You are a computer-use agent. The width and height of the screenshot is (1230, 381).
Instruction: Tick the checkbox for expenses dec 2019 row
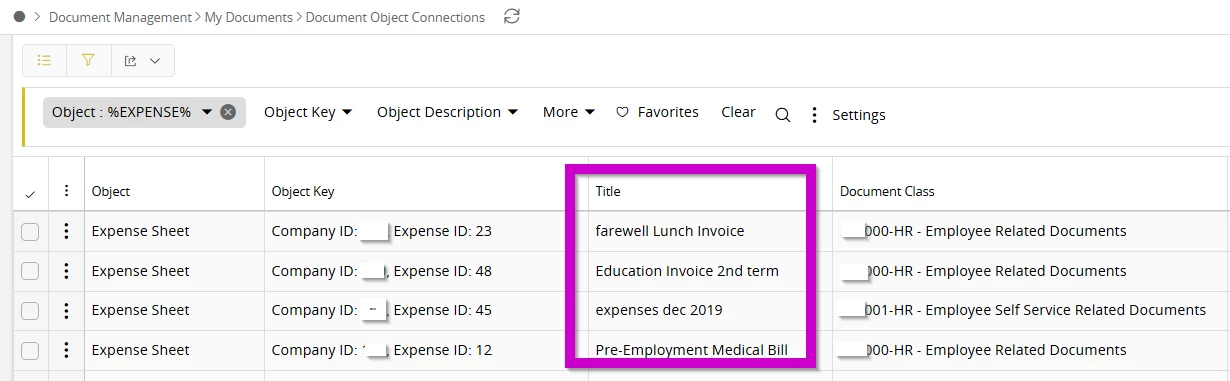[30, 310]
